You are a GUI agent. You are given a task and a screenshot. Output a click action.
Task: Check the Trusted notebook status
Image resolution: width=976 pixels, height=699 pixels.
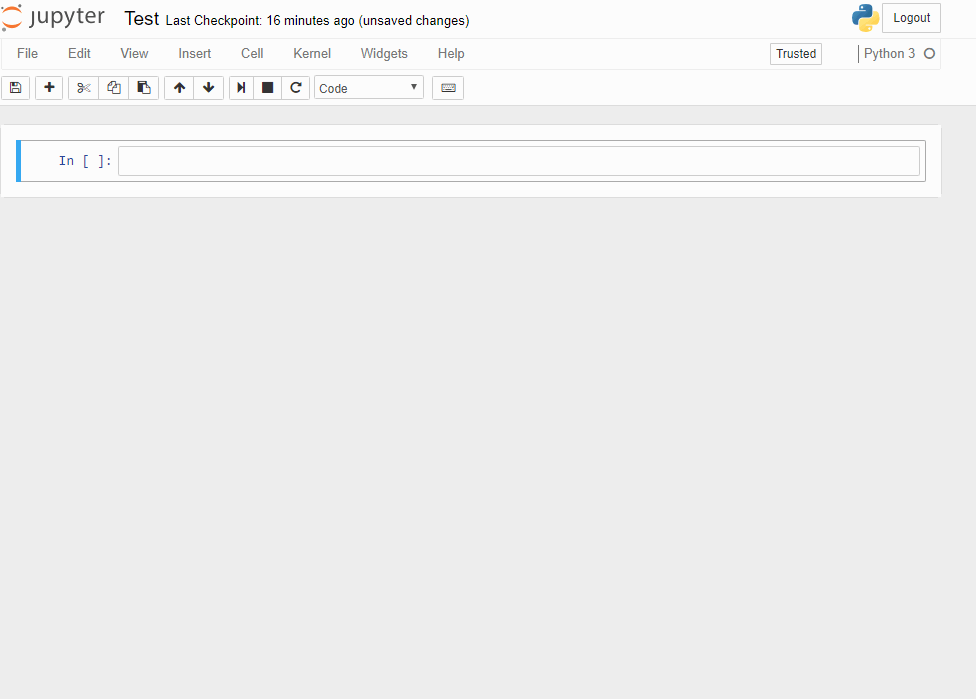pyautogui.click(x=795, y=53)
